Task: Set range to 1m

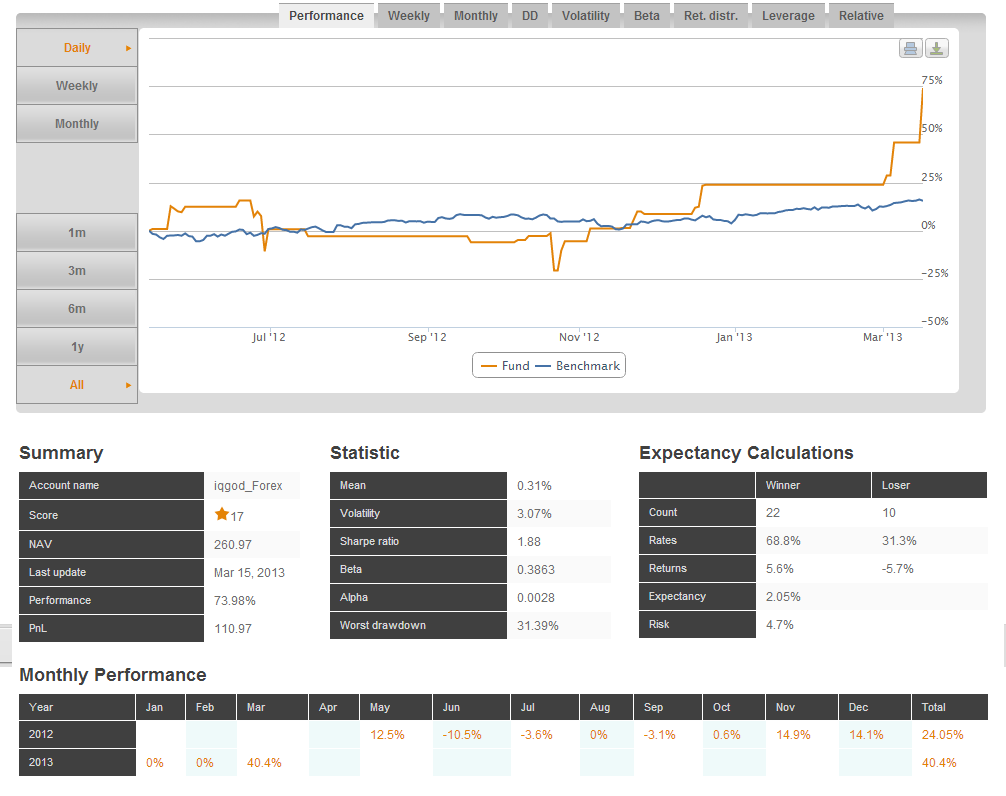Action: [x=77, y=233]
